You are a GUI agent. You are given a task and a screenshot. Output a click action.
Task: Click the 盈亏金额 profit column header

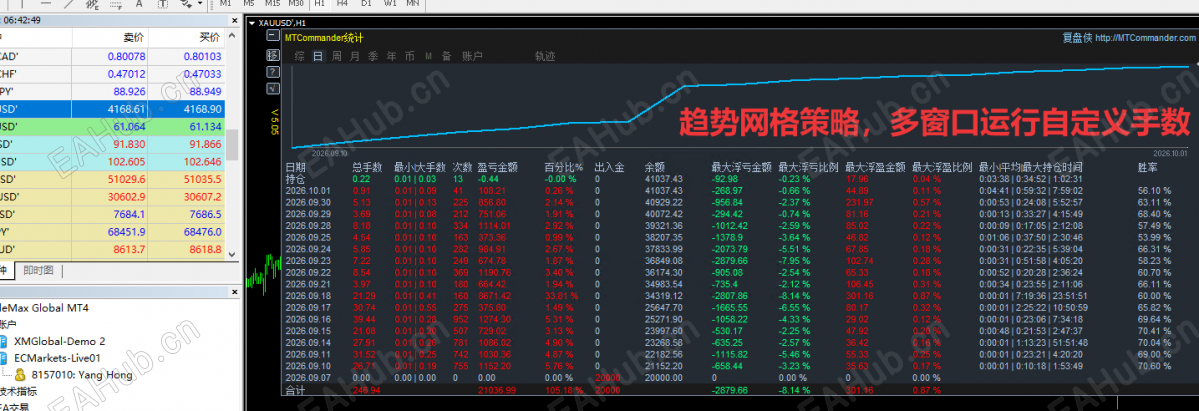498,166
